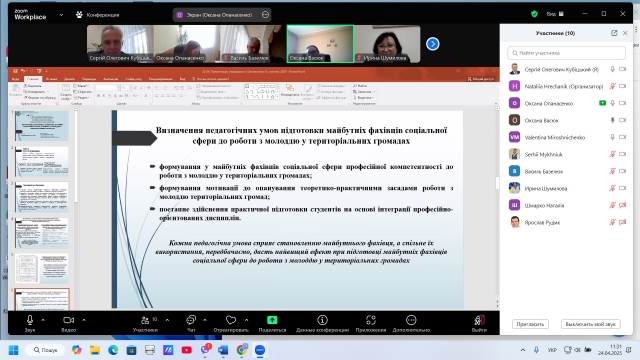The height and width of the screenshot is (360, 640).
Task: Click the green encryption shield icon
Action: pos(534,14)
